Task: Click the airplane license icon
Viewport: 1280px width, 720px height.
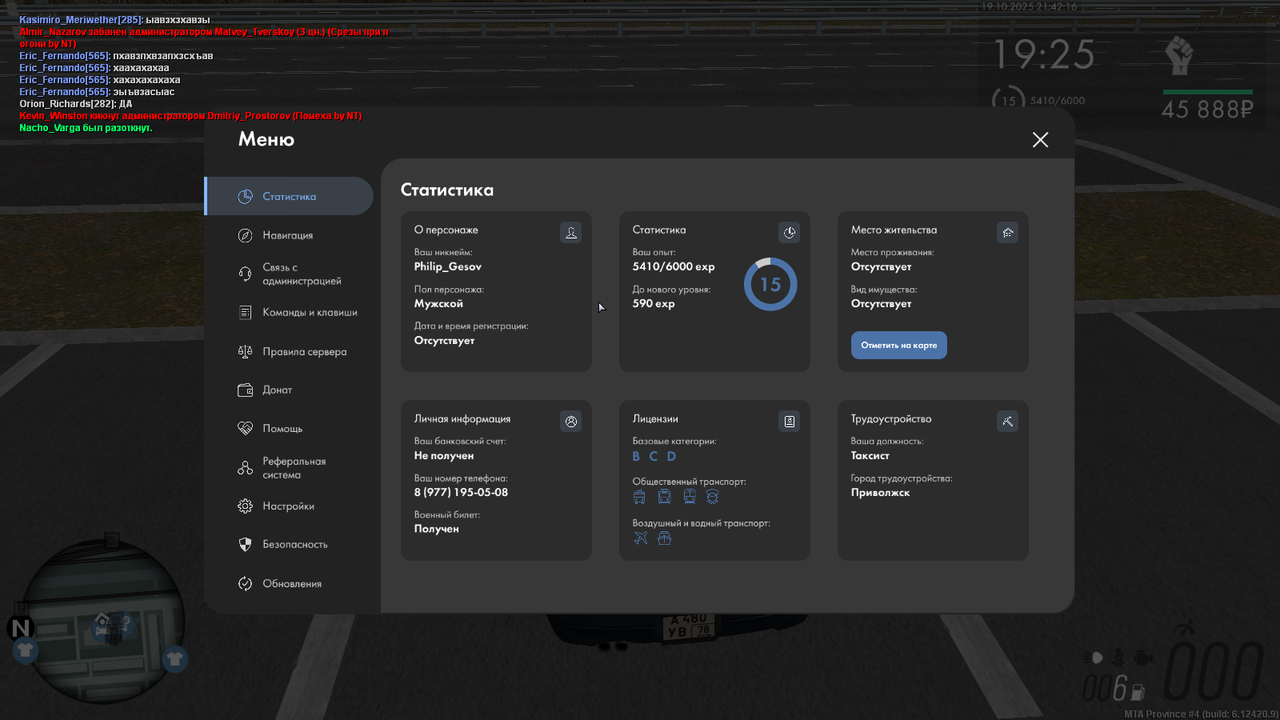Action: (x=639, y=537)
